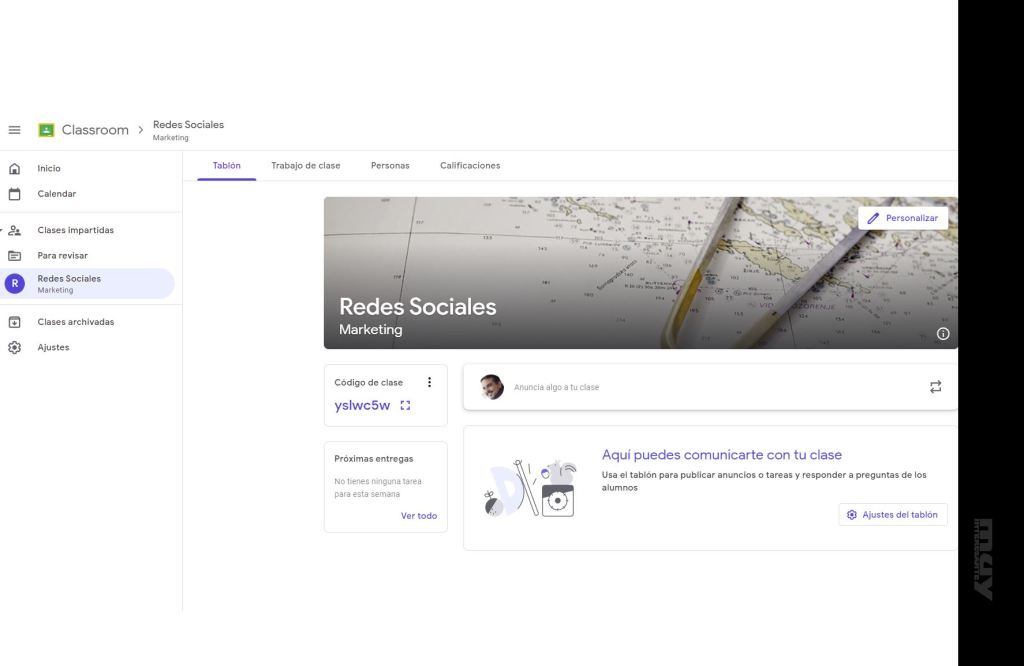Go to Inicio in the sidebar
The height and width of the screenshot is (666, 1024).
pyautogui.click(x=49, y=169)
